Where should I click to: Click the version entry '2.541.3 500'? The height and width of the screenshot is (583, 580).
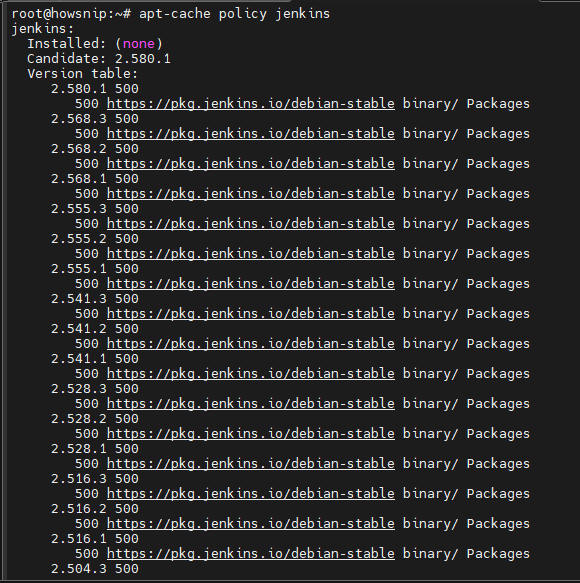coord(95,299)
